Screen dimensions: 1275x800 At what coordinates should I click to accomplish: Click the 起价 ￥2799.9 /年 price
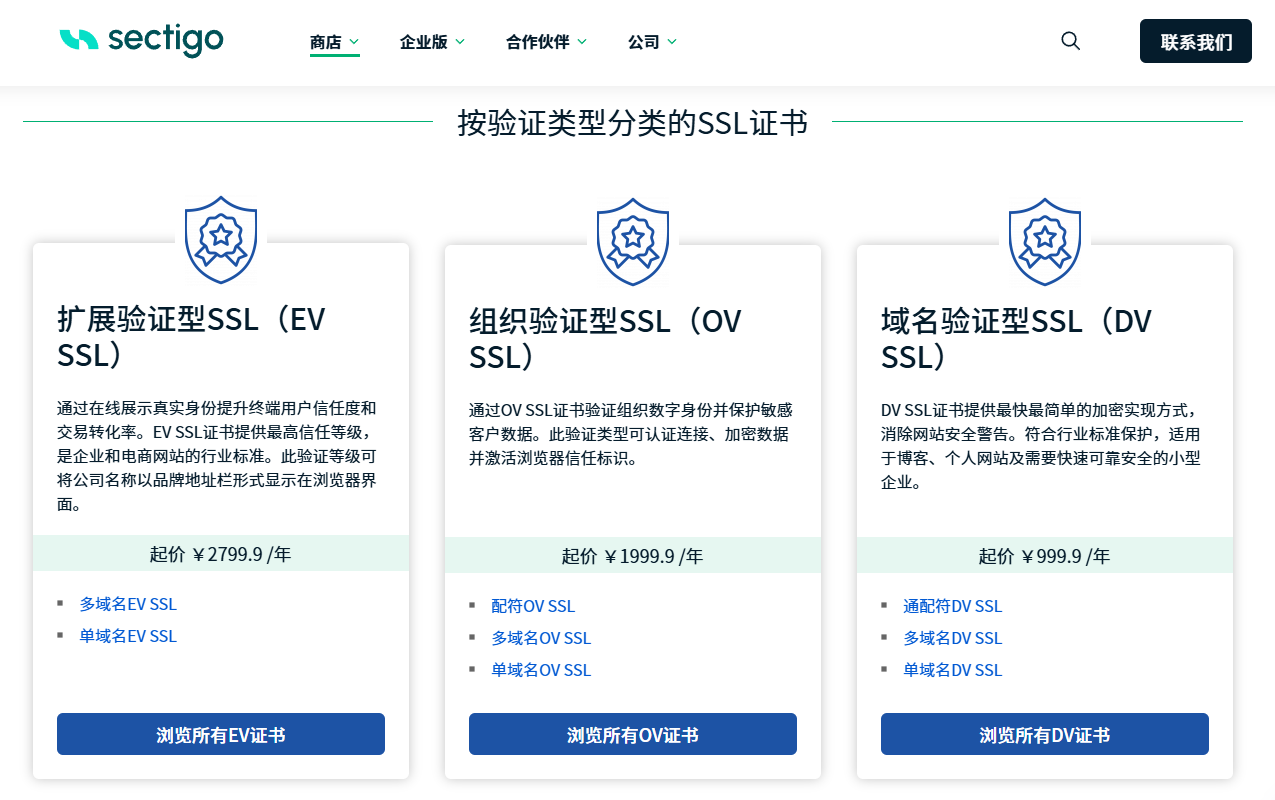(x=221, y=554)
